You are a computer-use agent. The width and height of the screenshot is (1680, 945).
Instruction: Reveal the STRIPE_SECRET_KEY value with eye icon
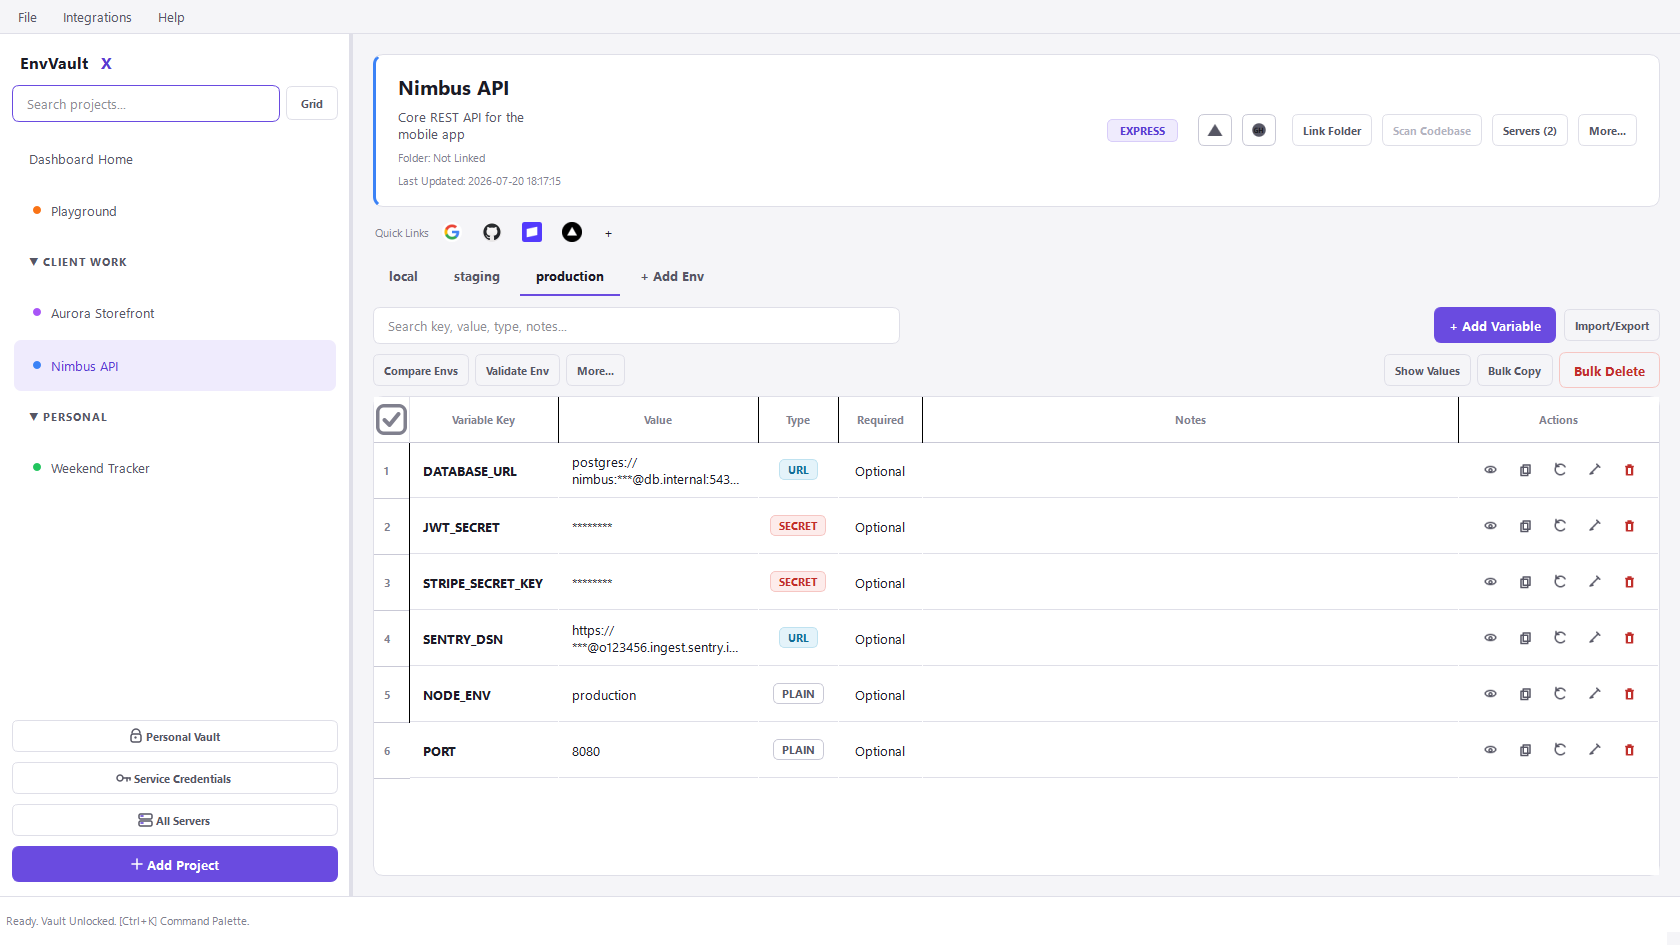coord(1490,582)
